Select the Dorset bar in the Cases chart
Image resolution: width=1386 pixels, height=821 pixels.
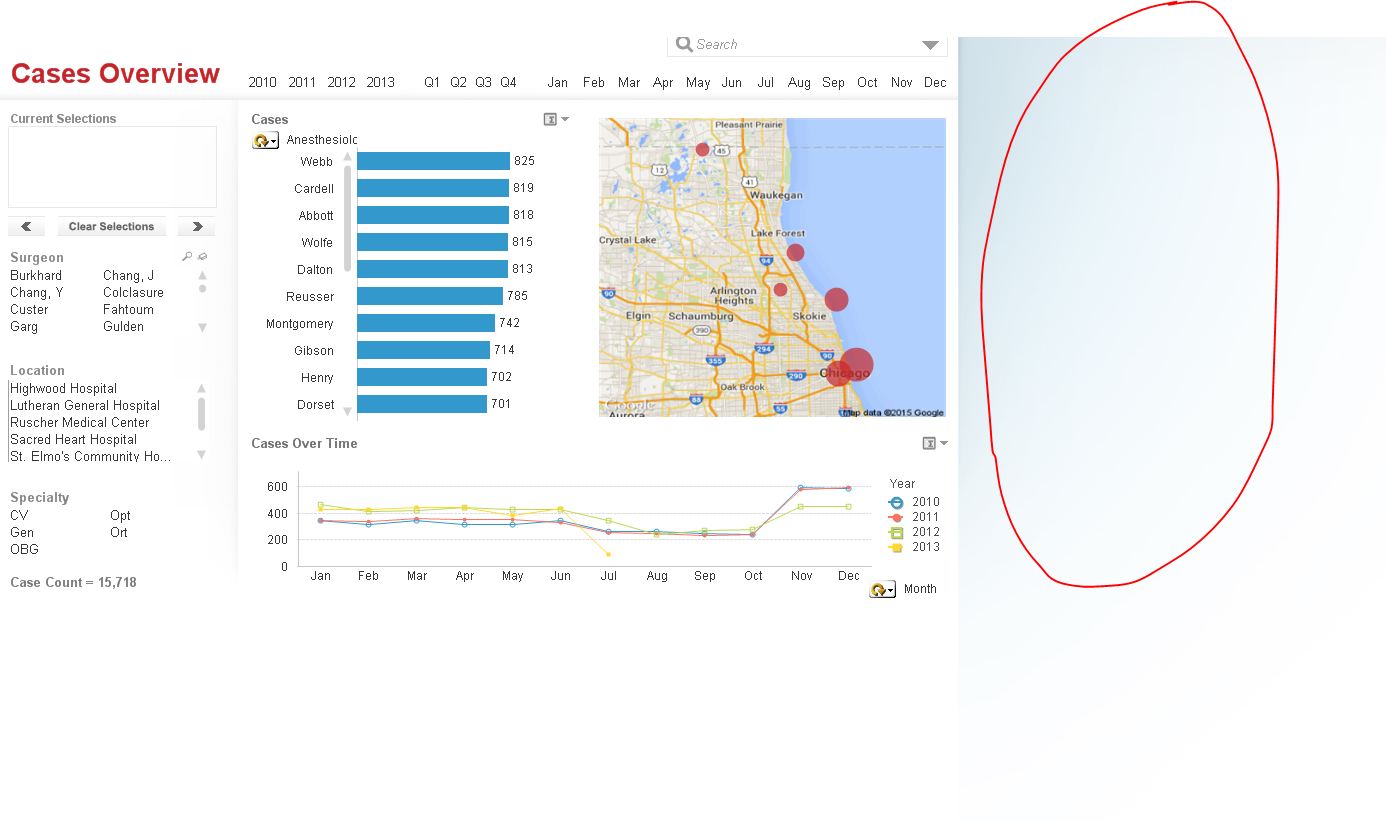422,404
